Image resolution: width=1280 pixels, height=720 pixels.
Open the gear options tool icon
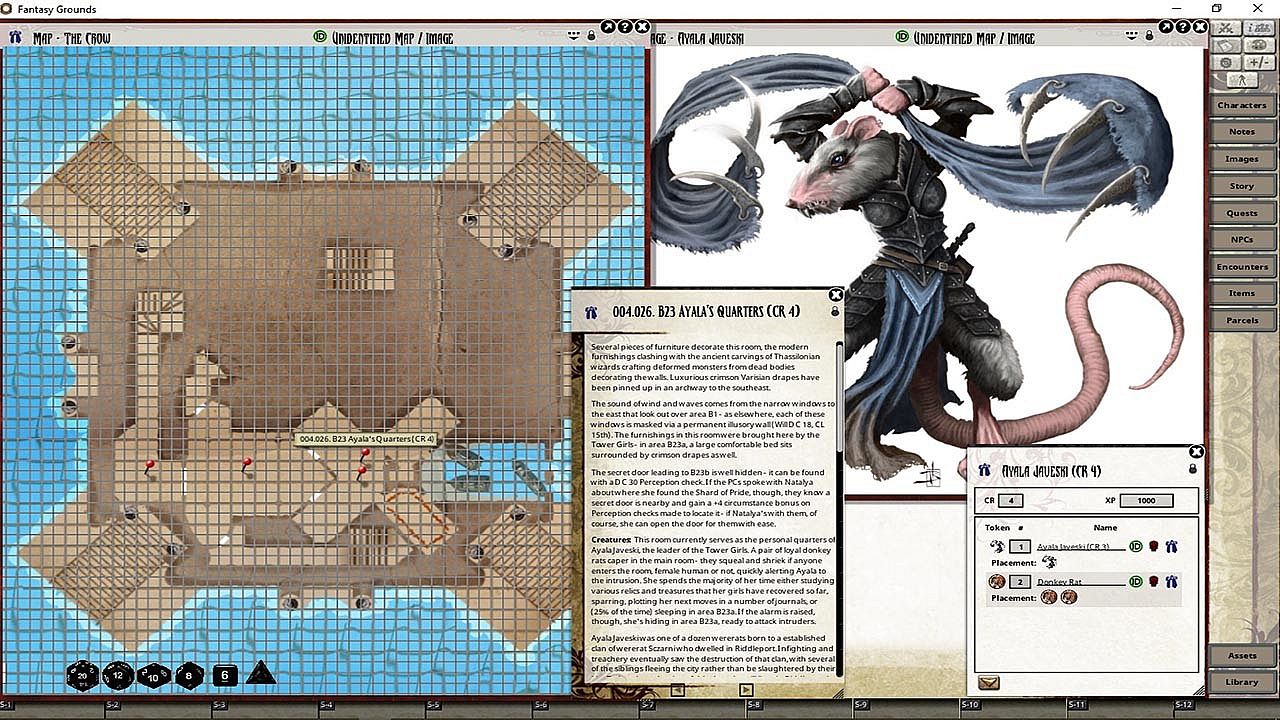pyautogui.click(x=1225, y=63)
